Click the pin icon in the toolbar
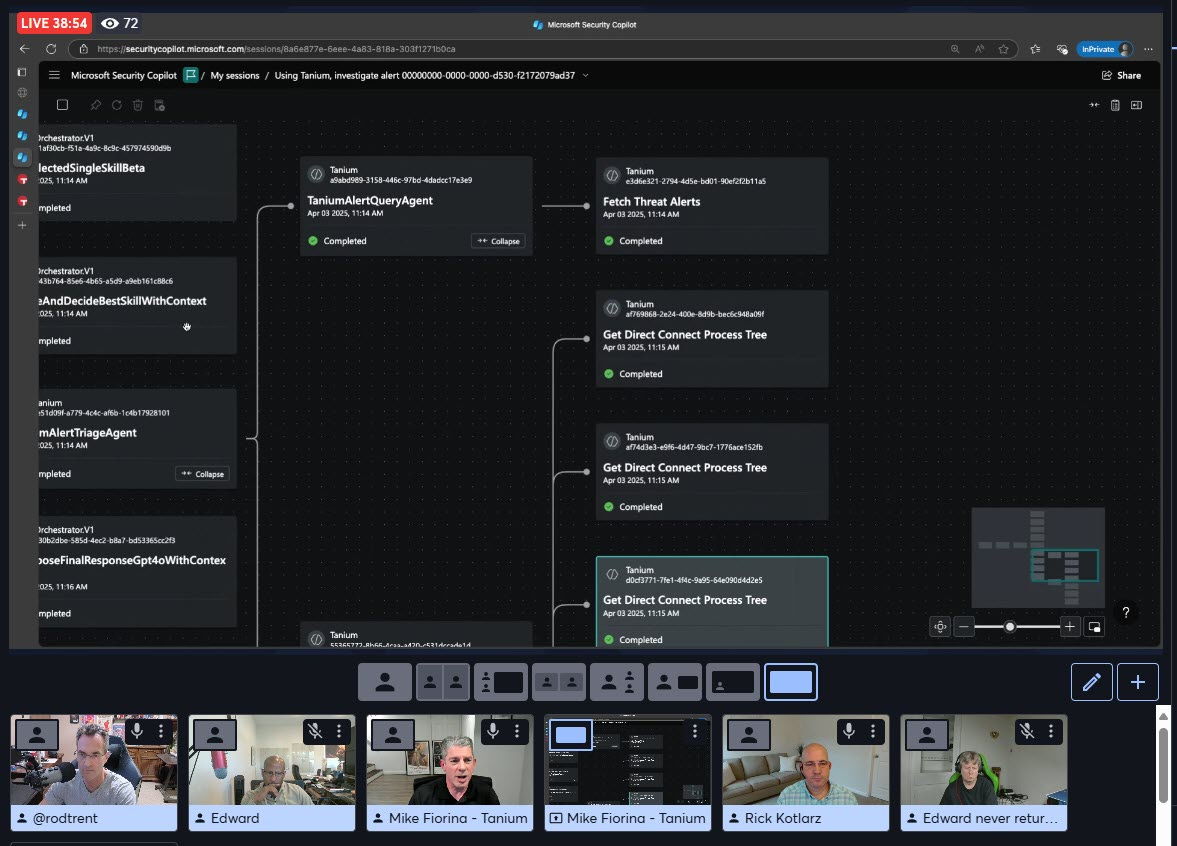The width and height of the screenshot is (1177, 846). point(95,105)
